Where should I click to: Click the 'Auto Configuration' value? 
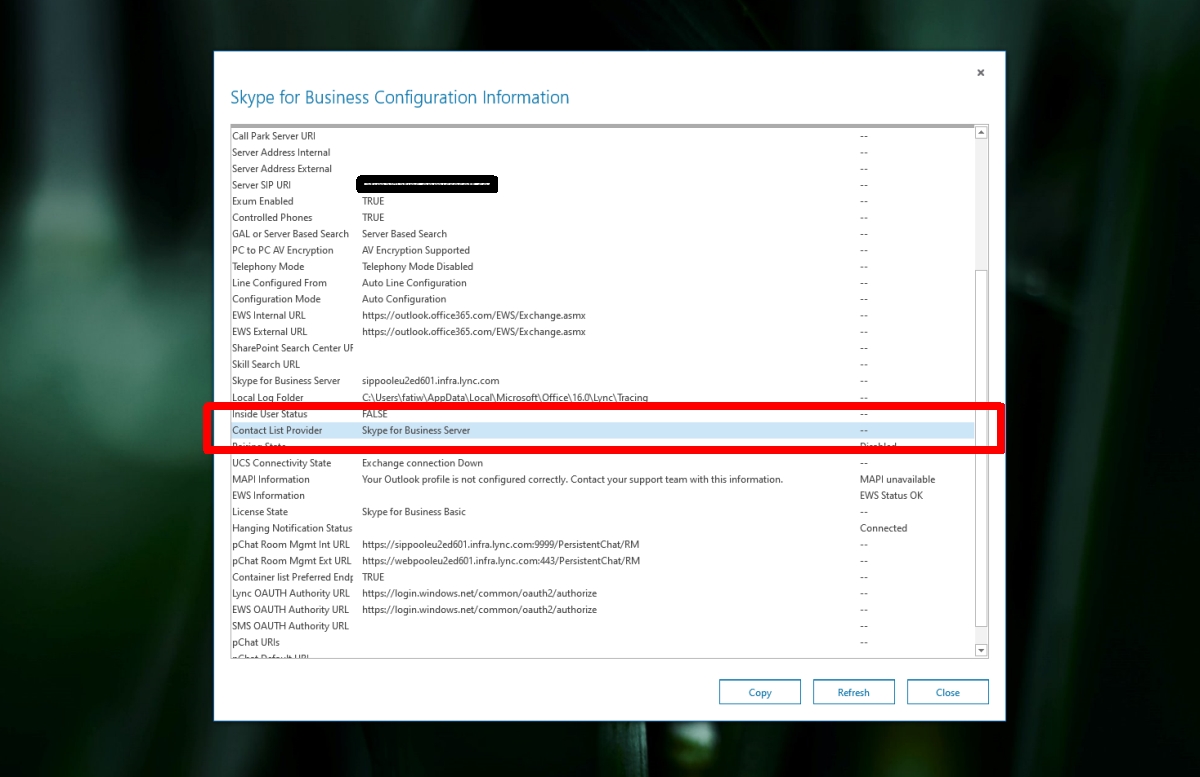(x=404, y=299)
